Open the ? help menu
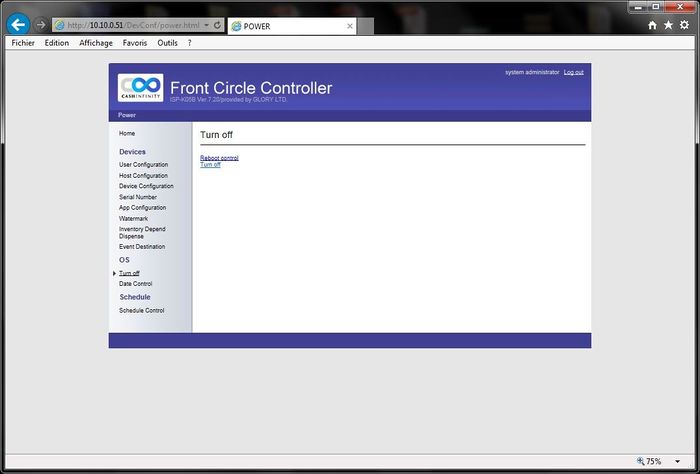700x474 pixels. [x=189, y=43]
